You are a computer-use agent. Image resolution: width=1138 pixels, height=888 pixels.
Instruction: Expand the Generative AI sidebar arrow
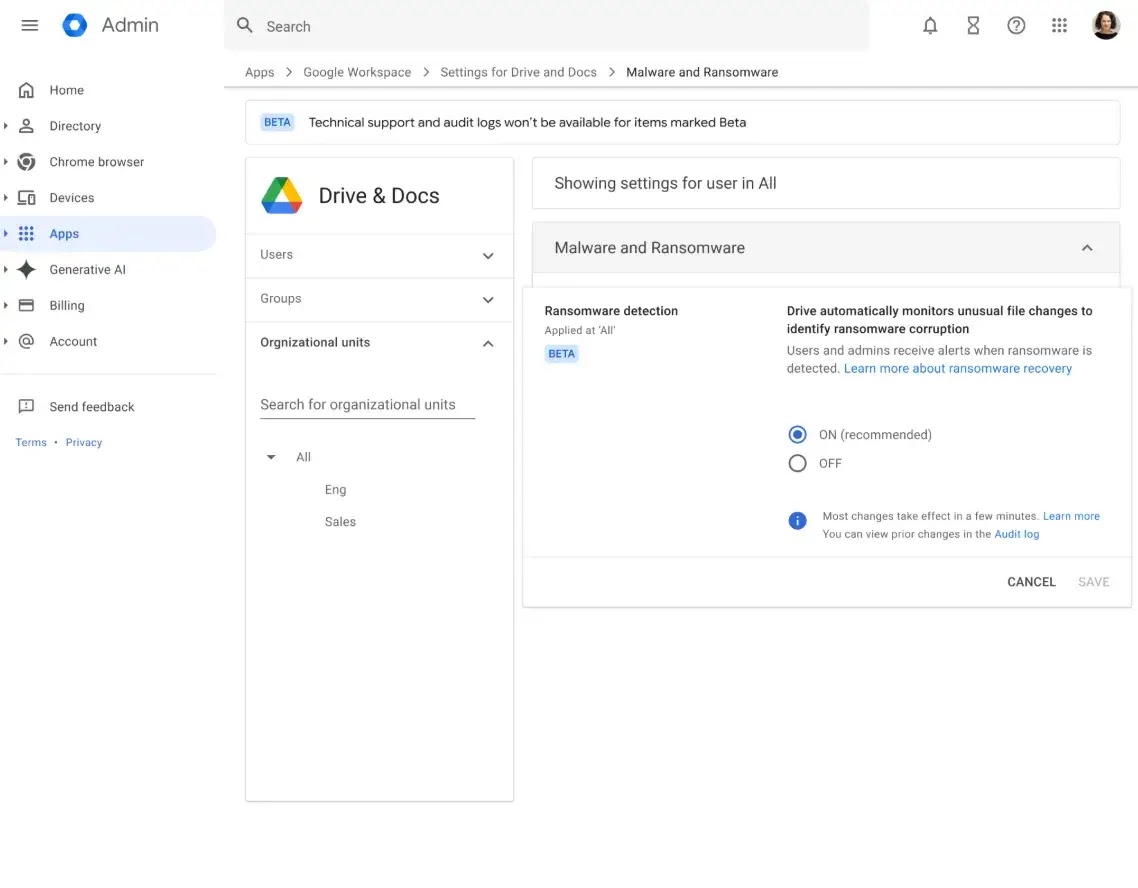pyautogui.click(x=6, y=269)
